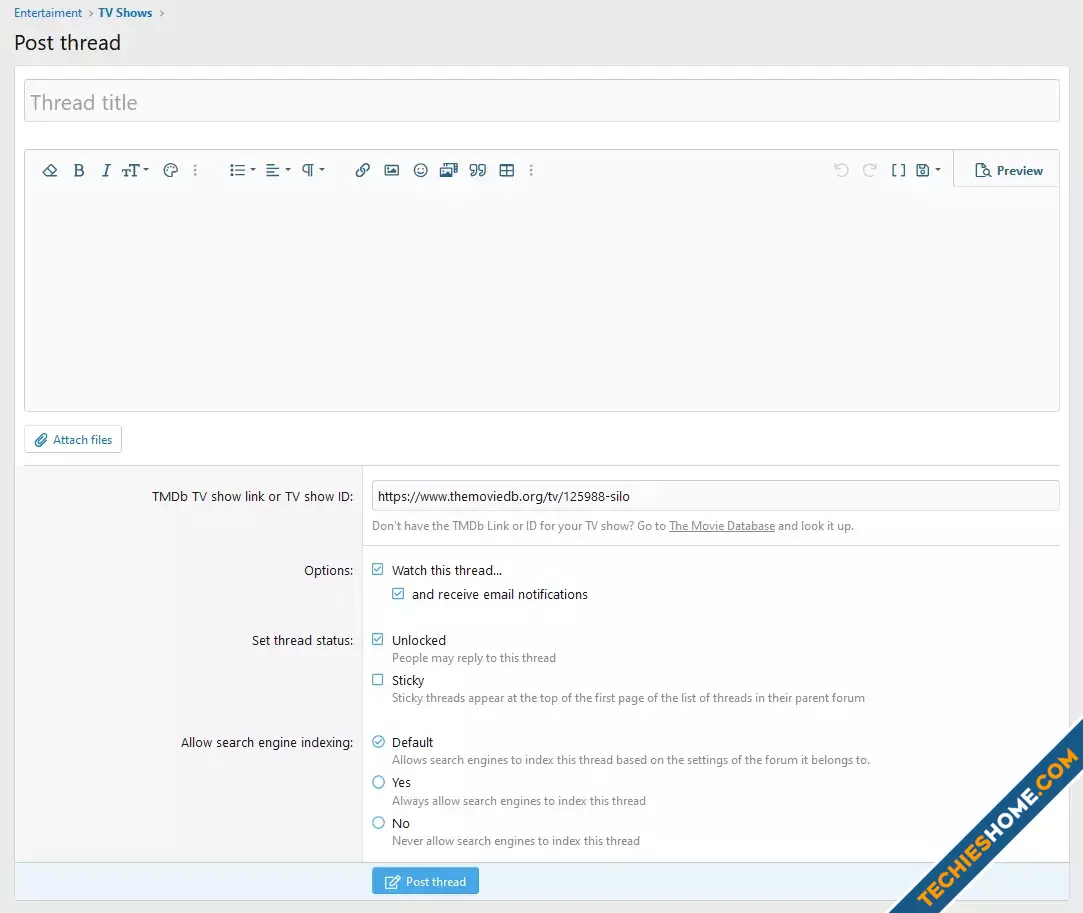Open the List dropdown in toolbar
This screenshot has width=1083, height=913.
(x=242, y=171)
